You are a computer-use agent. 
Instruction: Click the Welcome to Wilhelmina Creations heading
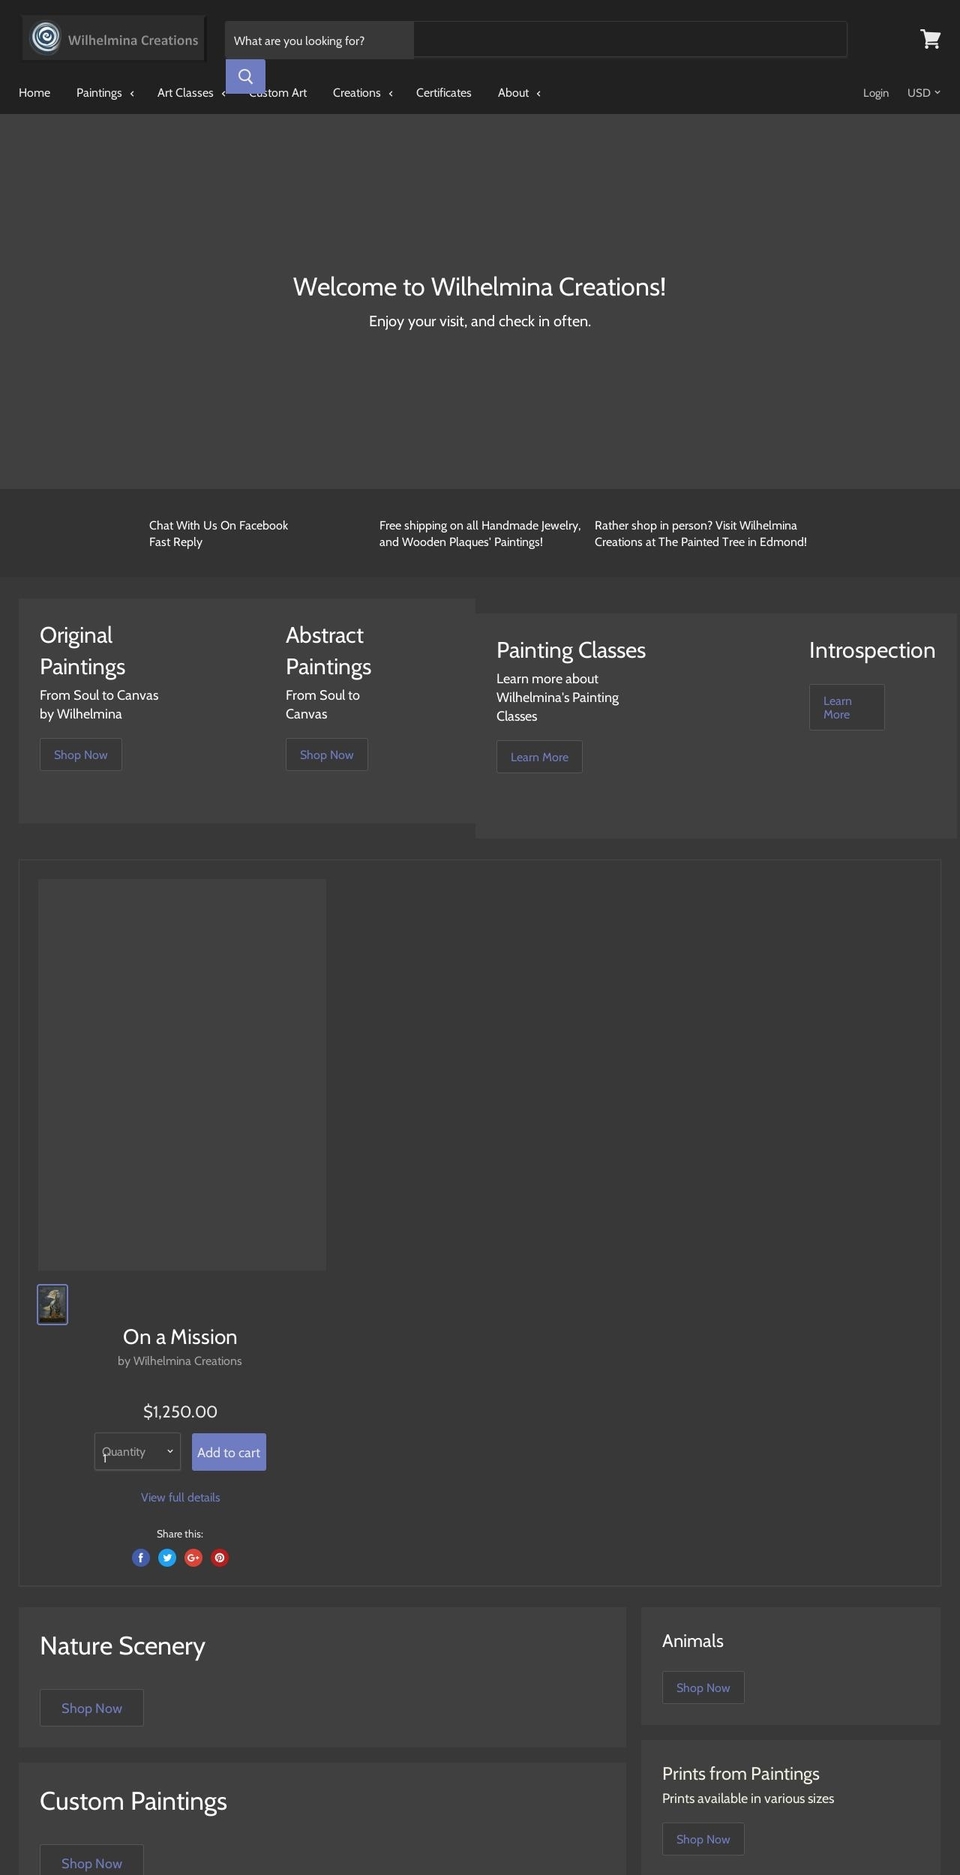click(x=479, y=287)
